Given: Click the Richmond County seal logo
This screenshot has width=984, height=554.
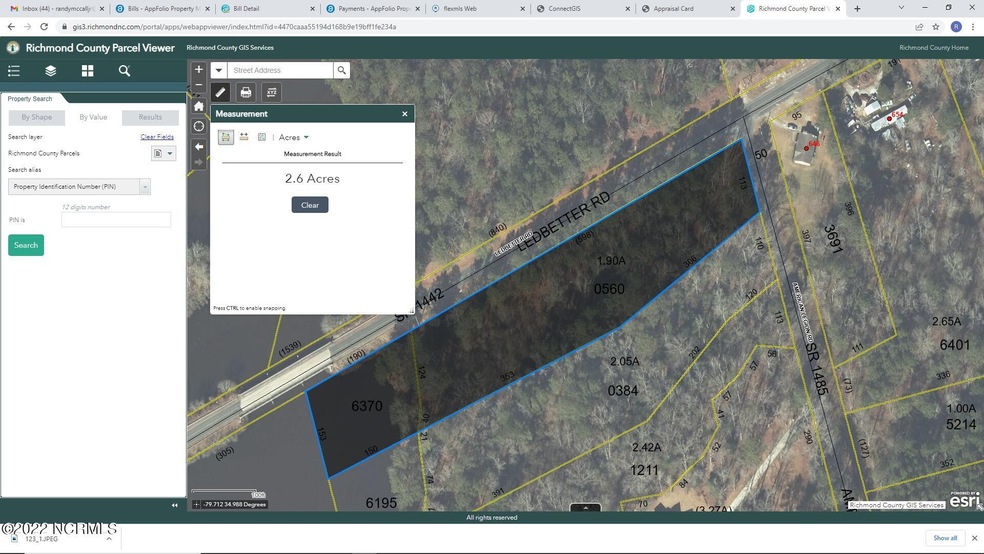Looking at the screenshot, I should [x=13, y=48].
